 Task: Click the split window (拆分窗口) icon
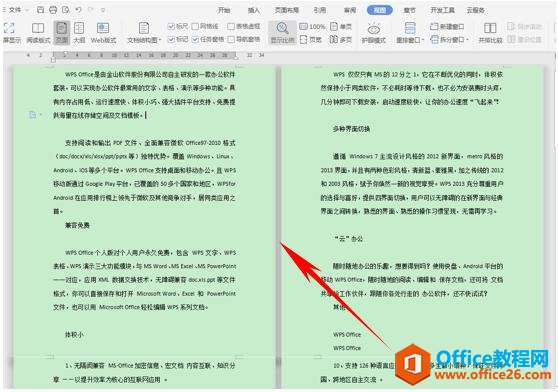coord(434,39)
